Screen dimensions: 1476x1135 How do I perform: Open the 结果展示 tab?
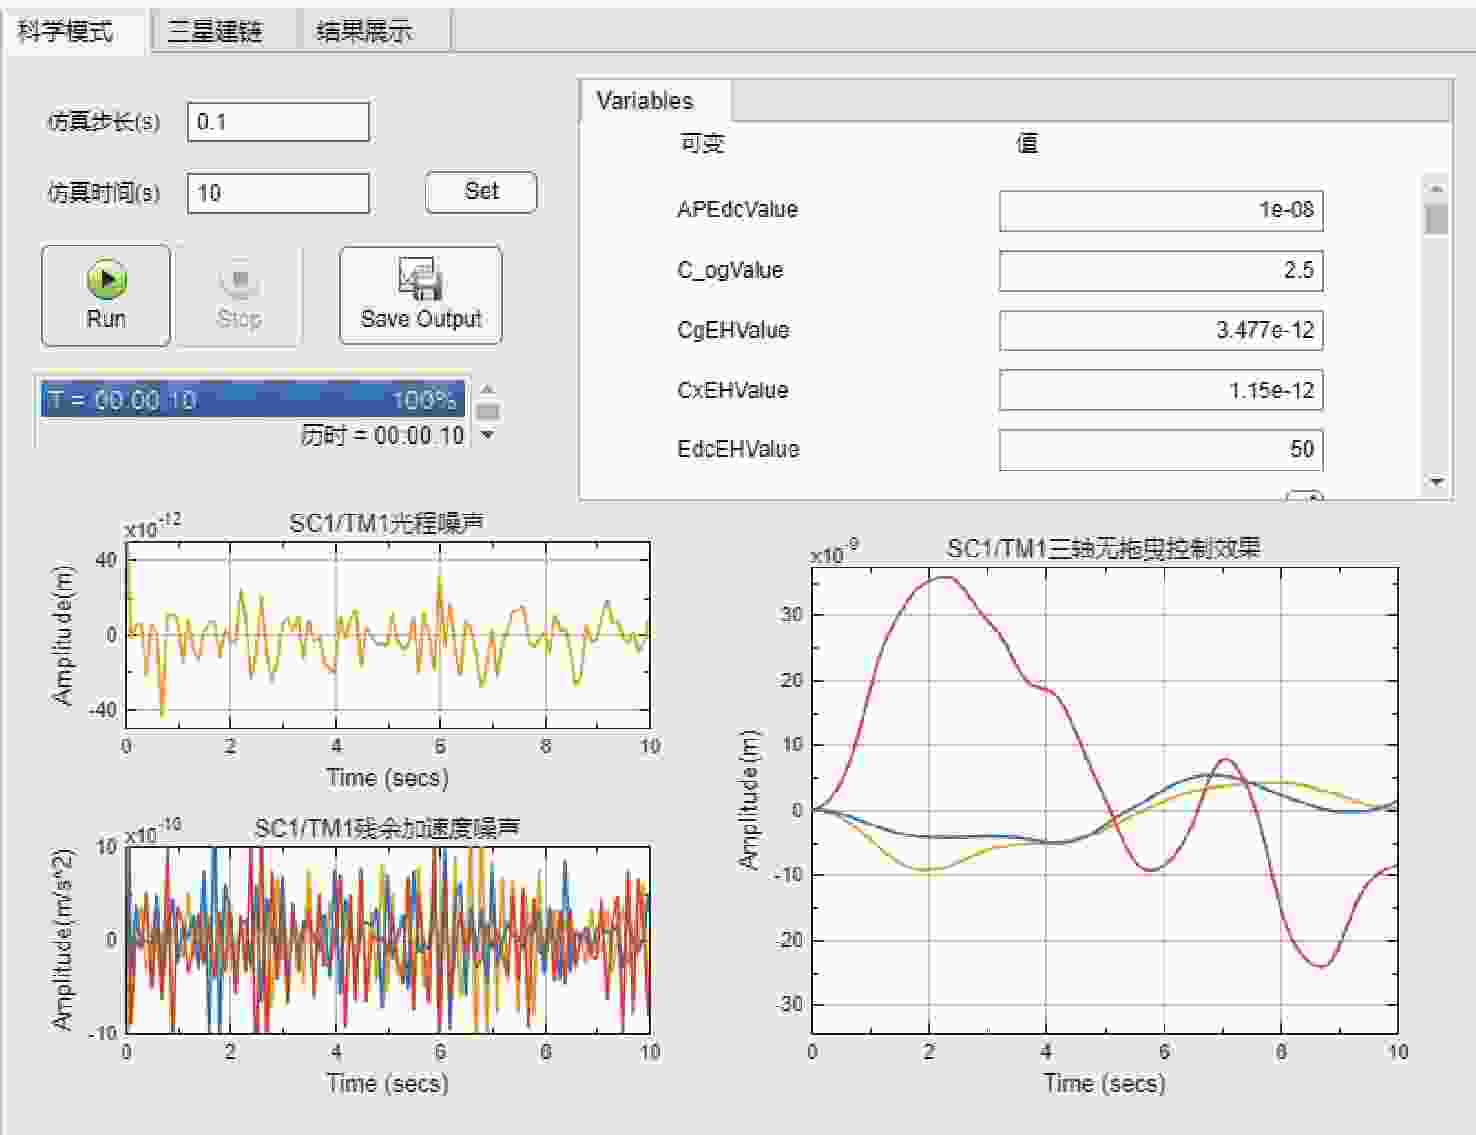tap(365, 31)
